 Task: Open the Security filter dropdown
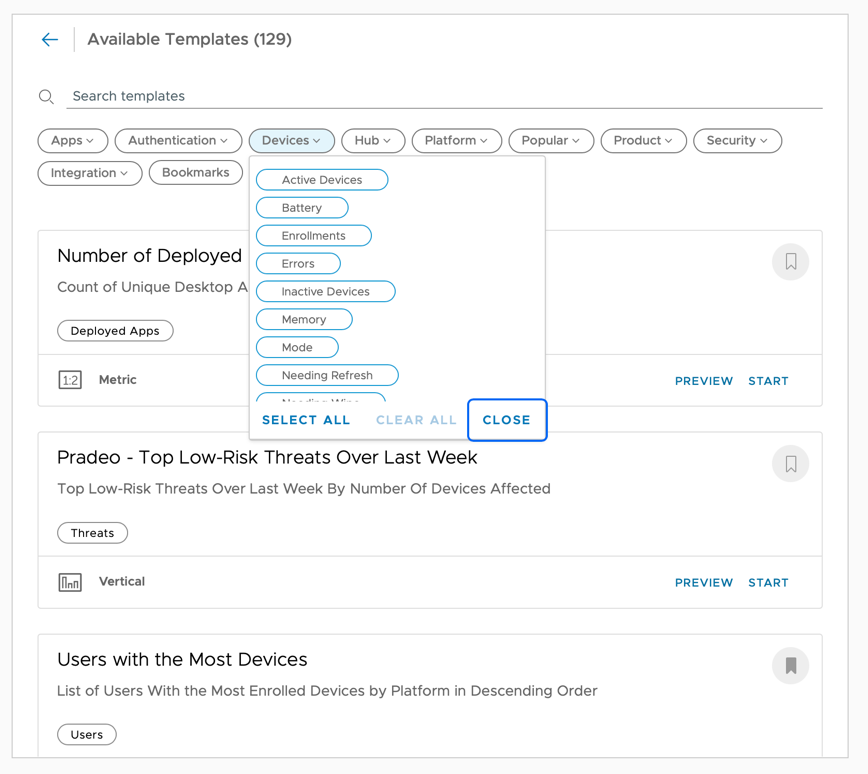tap(737, 141)
